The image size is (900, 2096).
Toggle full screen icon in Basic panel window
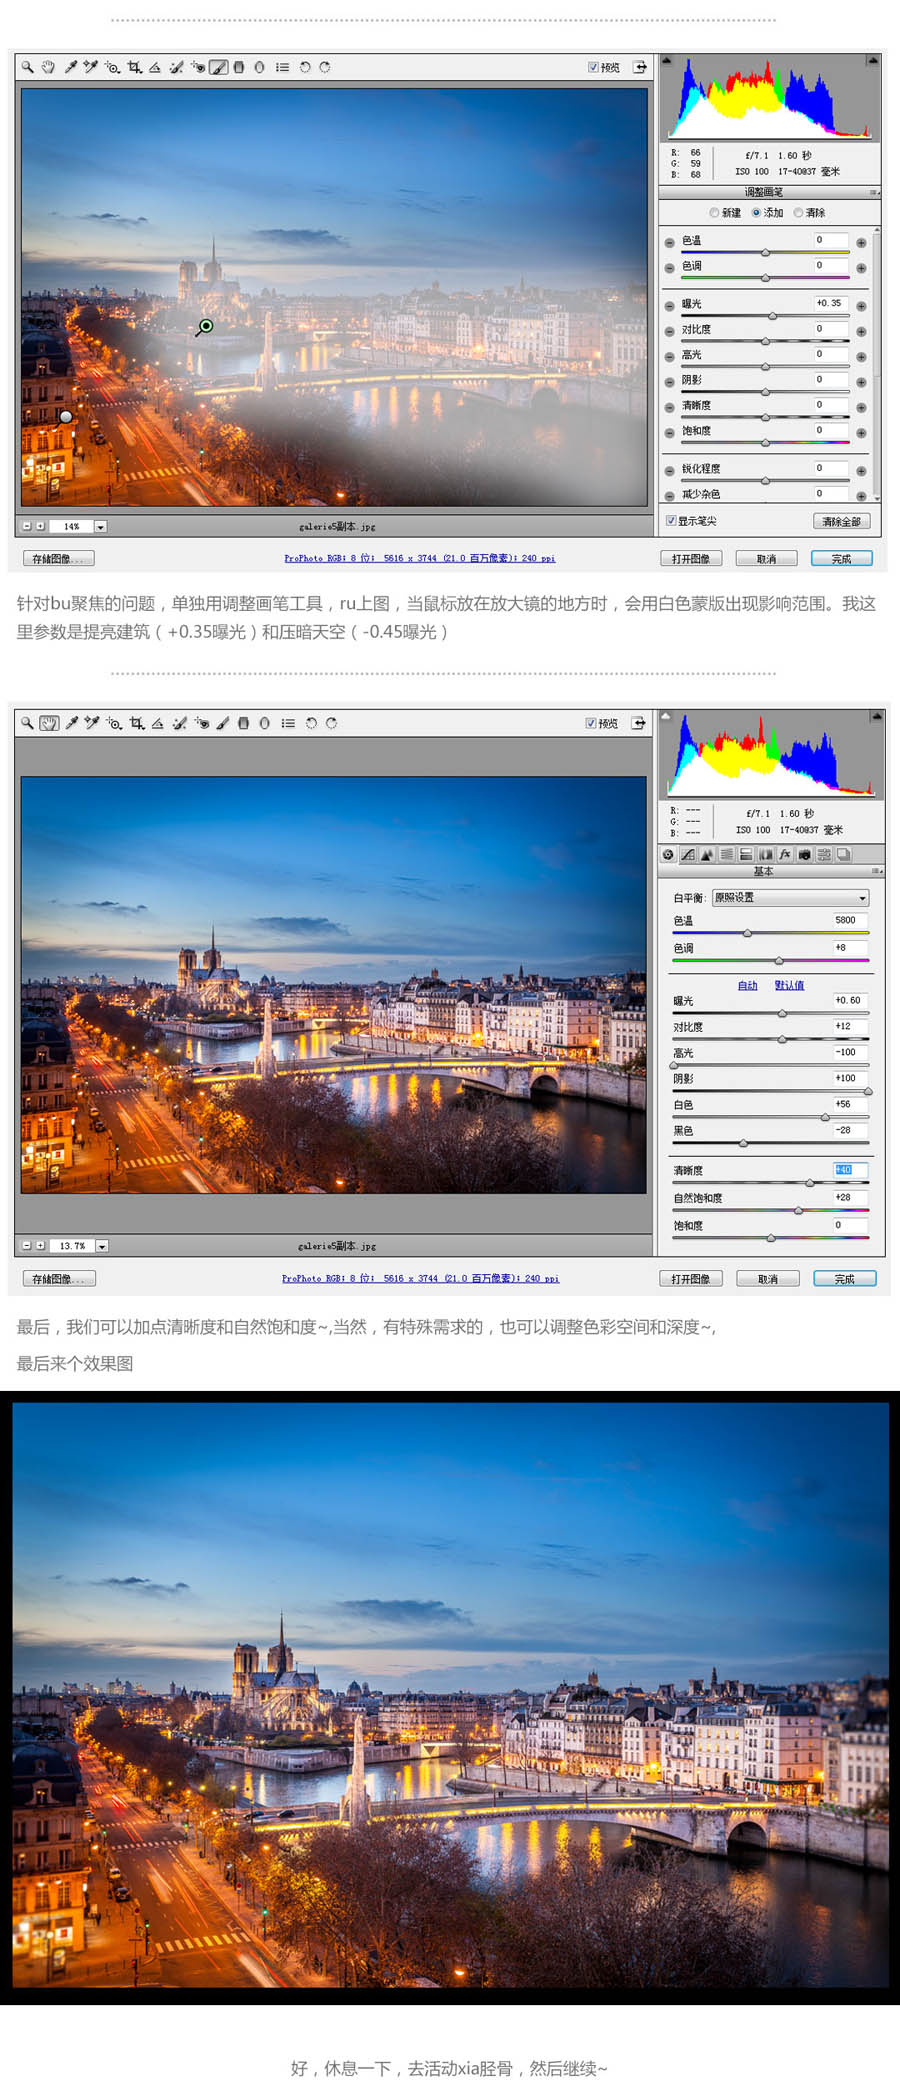click(638, 723)
